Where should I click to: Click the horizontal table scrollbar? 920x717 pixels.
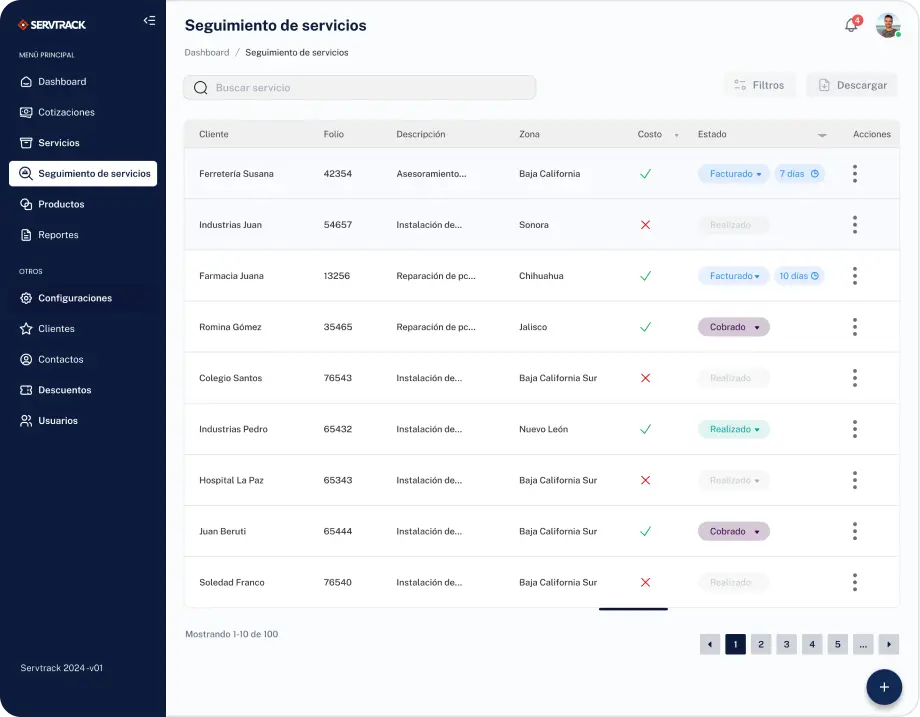633,609
